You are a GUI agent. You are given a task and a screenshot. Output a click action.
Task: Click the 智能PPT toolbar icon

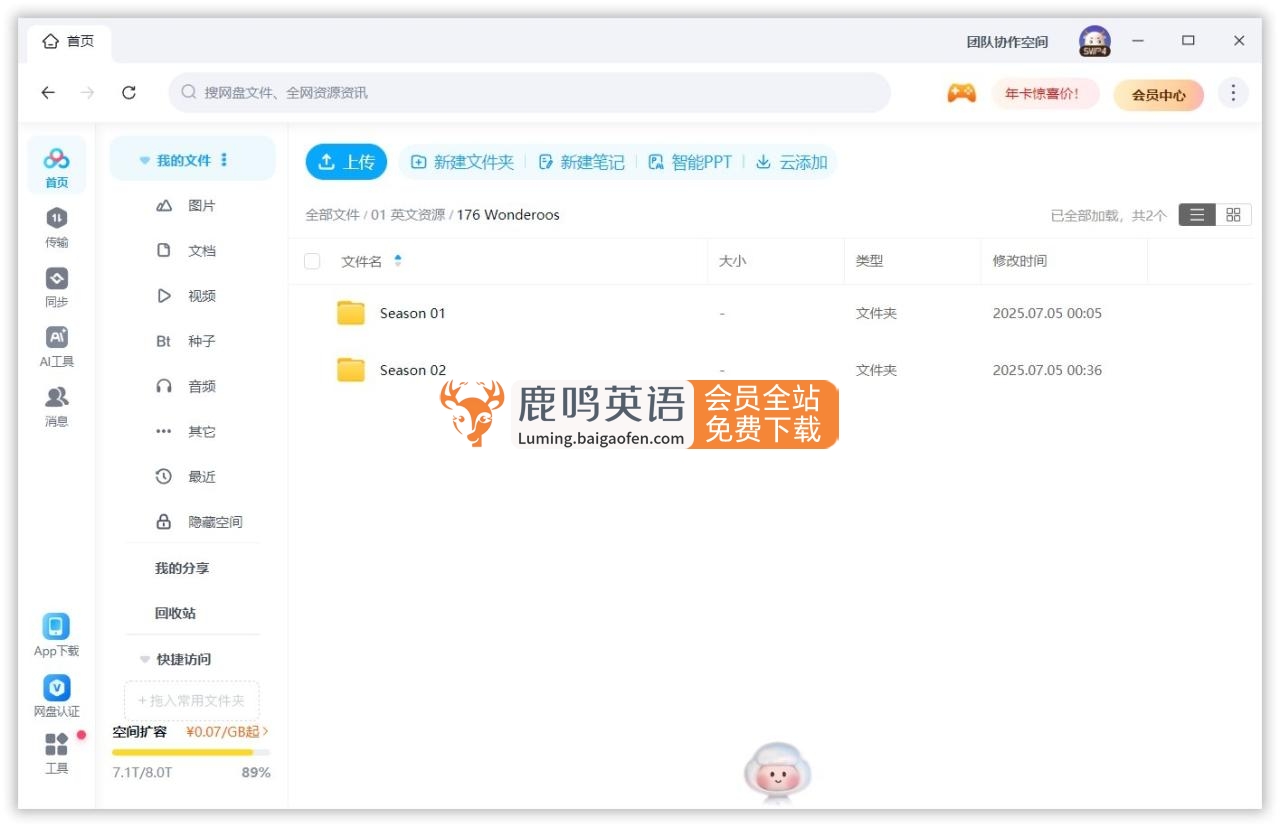[x=654, y=161]
